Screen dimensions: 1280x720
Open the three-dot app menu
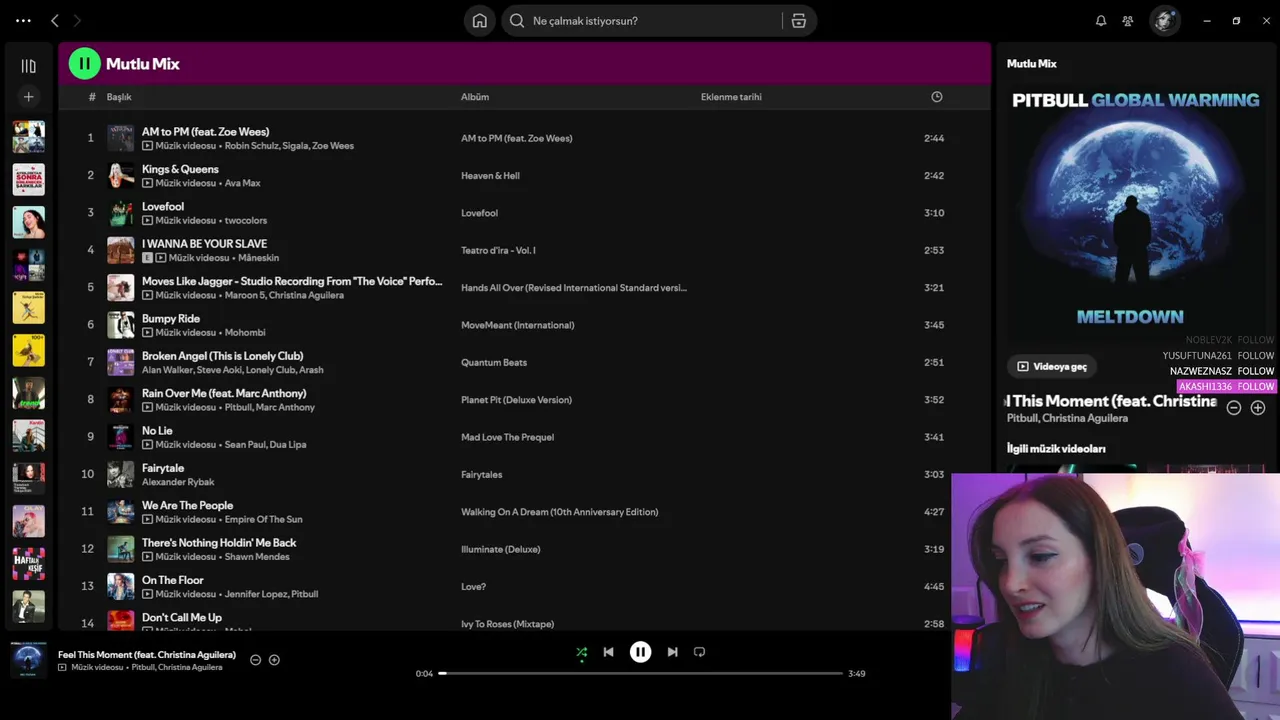(23, 20)
